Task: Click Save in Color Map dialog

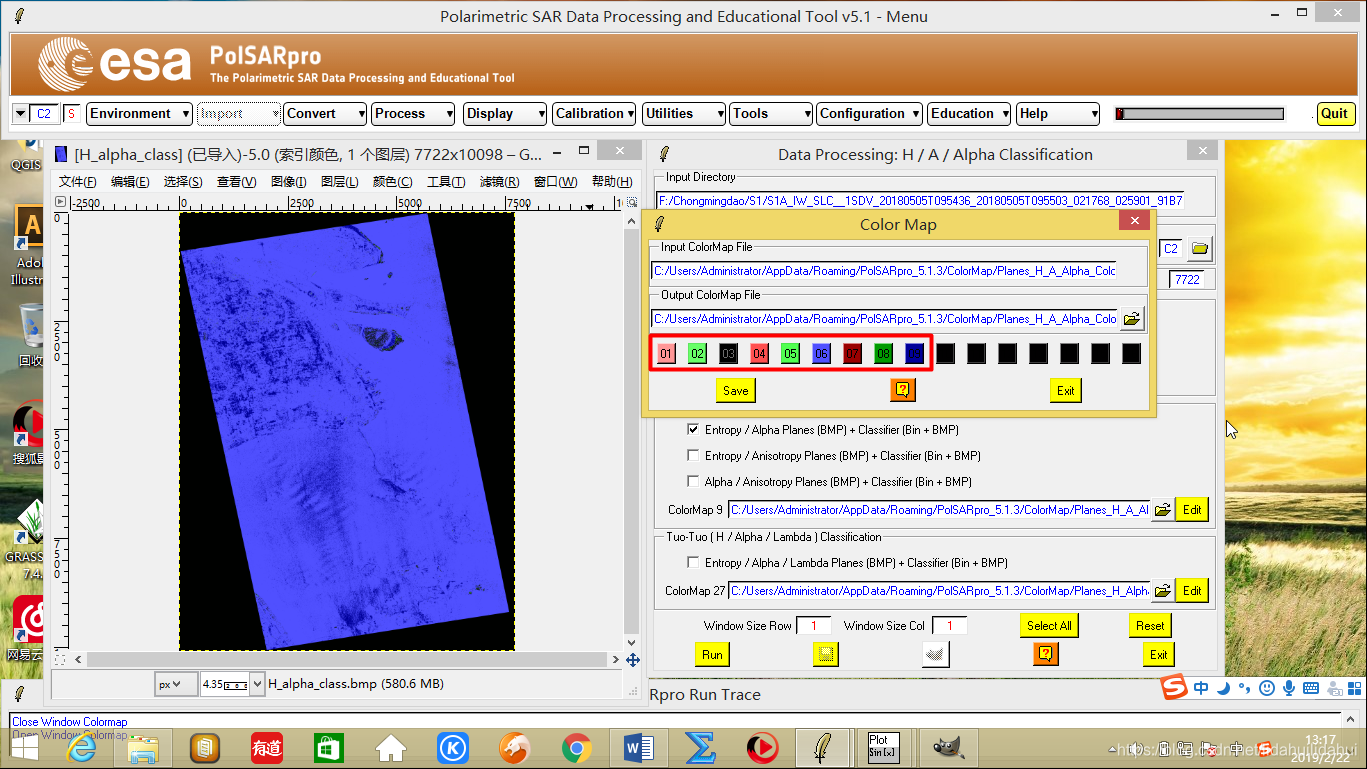Action: [x=735, y=390]
